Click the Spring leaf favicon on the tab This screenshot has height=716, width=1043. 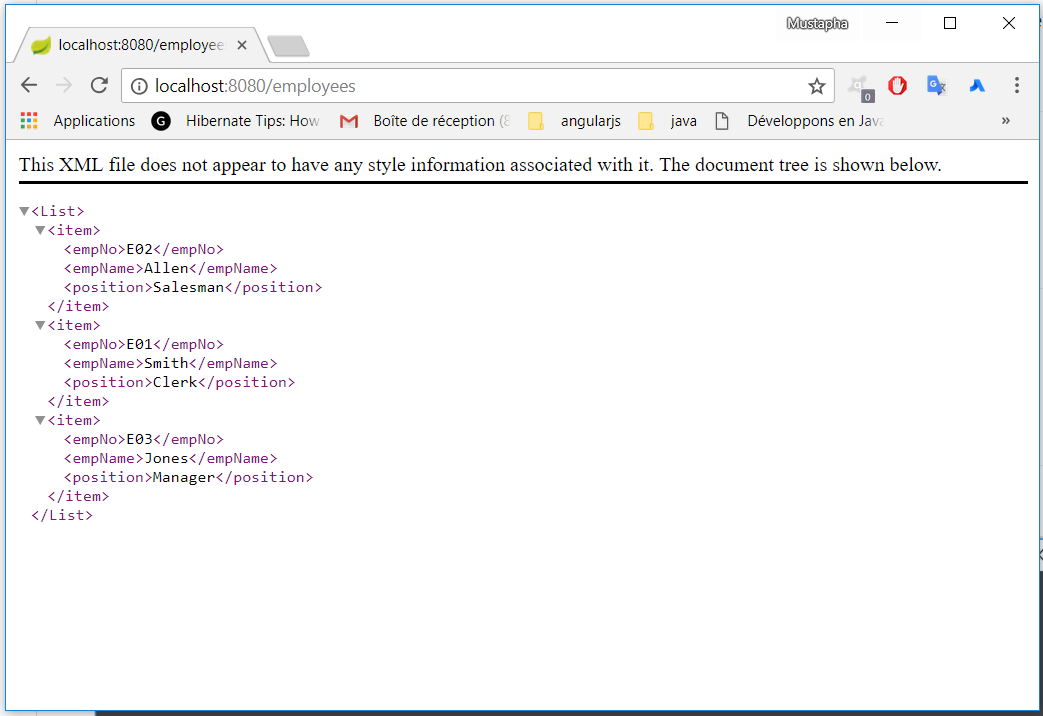click(39, 45)
